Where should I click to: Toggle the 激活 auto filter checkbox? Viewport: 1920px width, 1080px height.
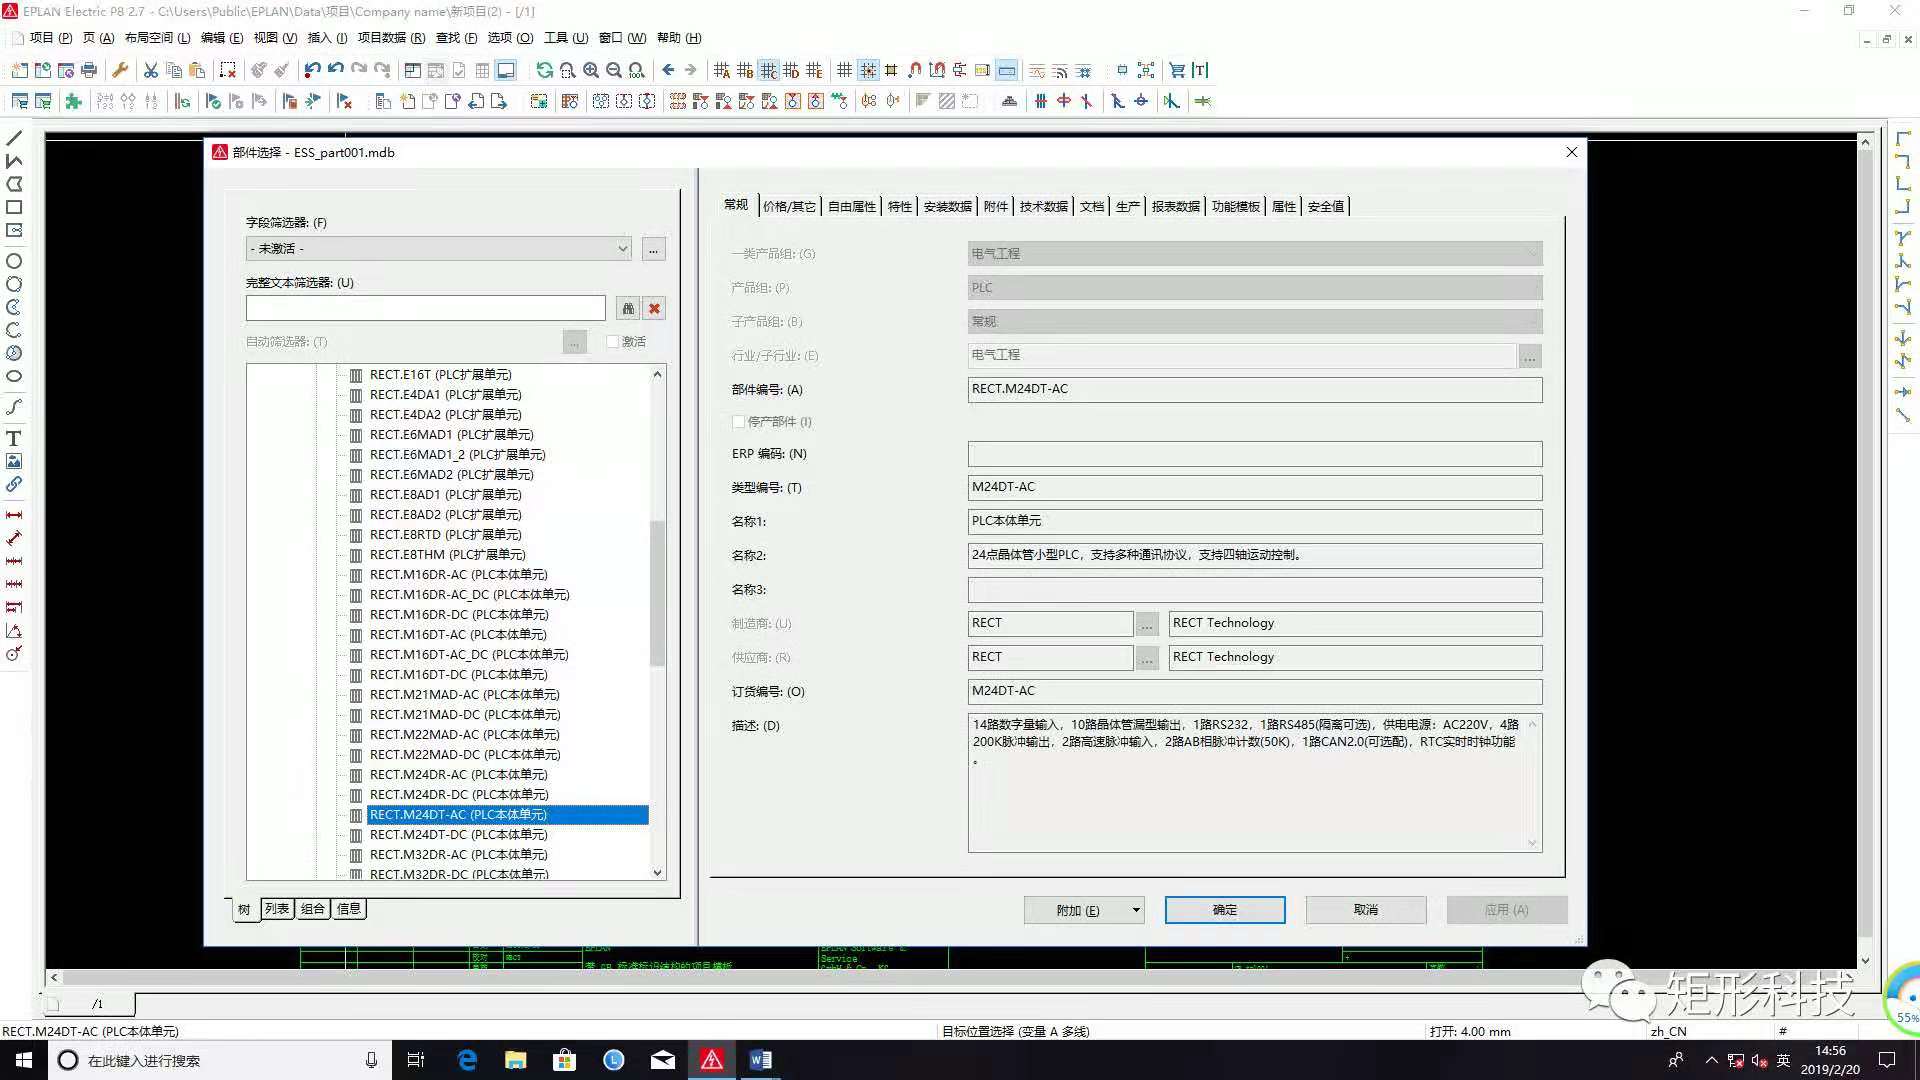point(613,342)
